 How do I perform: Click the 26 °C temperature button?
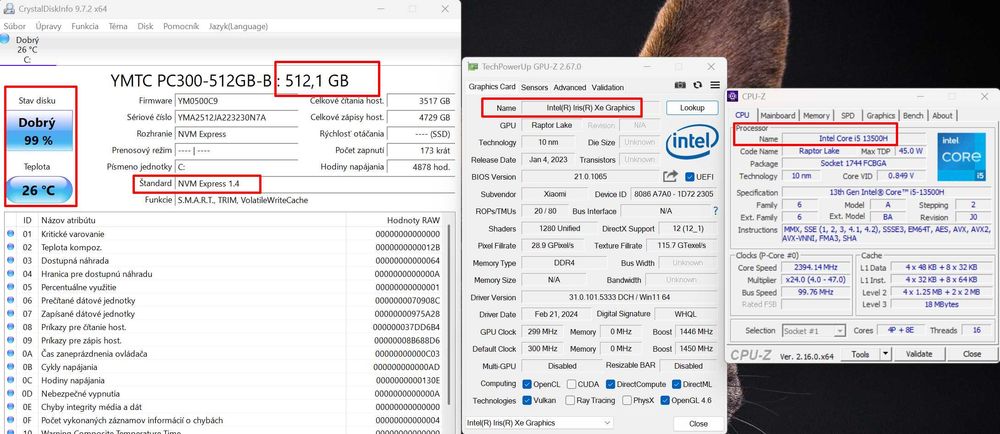[40, 190]
